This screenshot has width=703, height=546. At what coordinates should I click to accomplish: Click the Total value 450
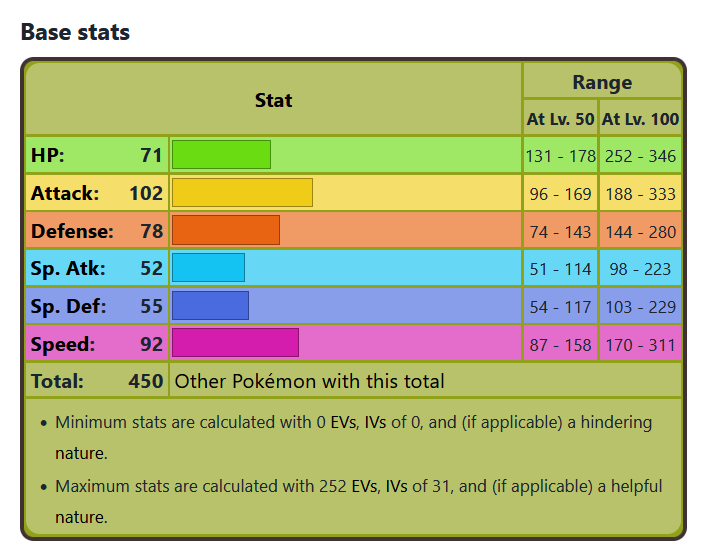tap(146, 381)
